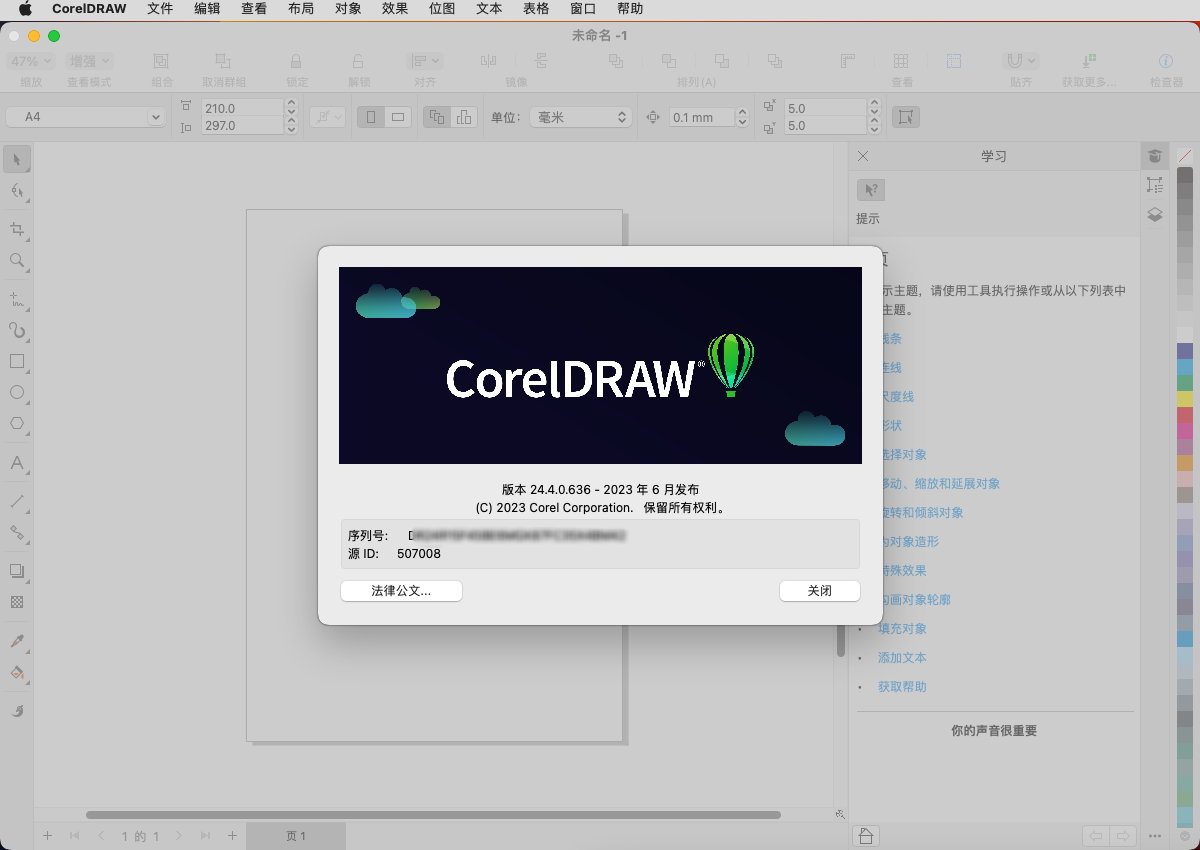Click the nudge distance icon
1200x850 pixels.
[654, 117]
